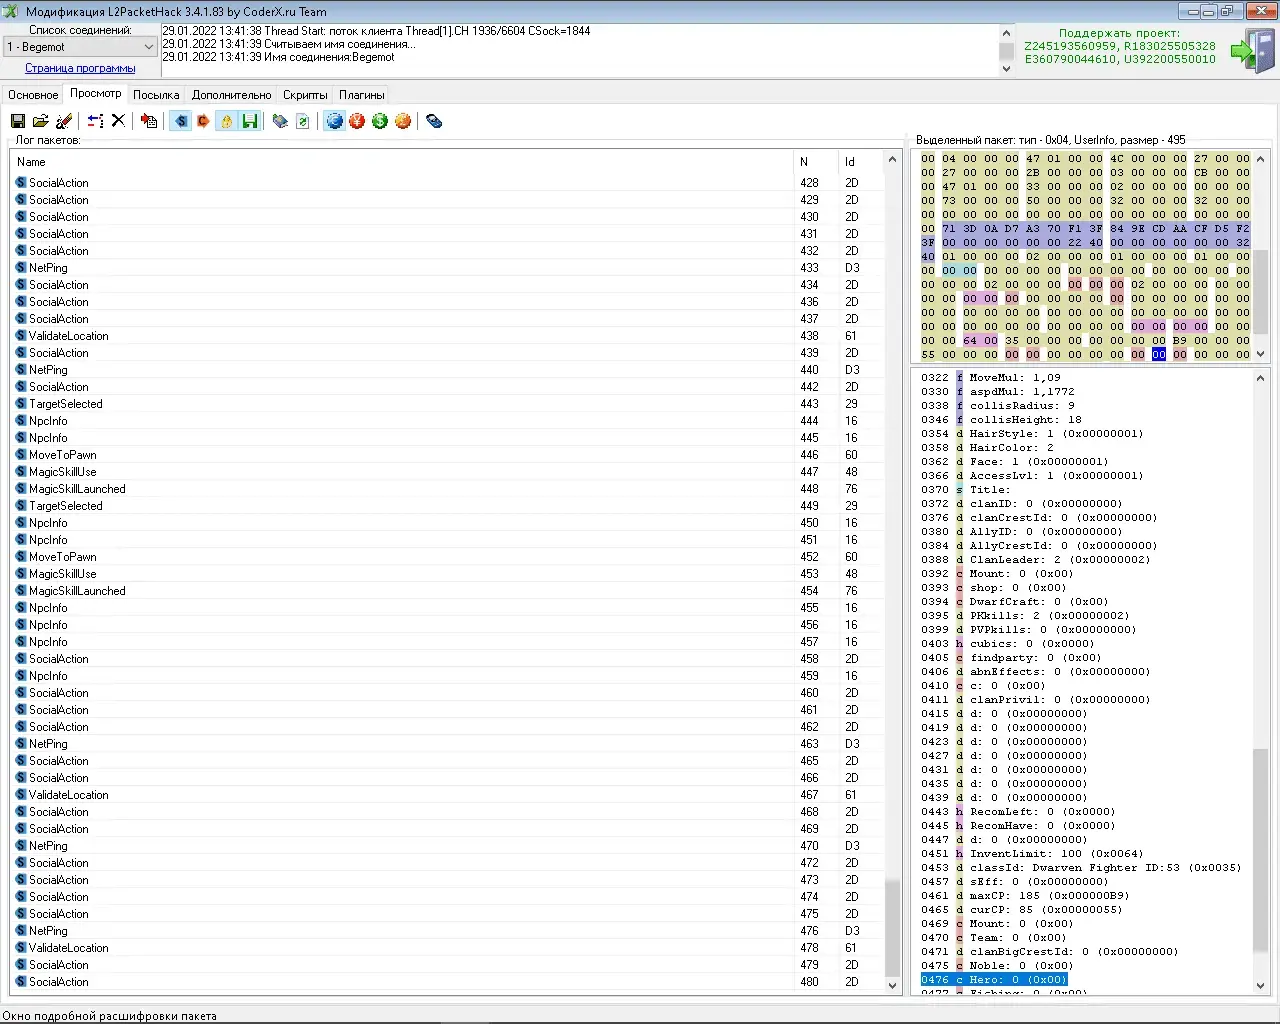
Task: Switch to the Посылка tab
Action: click(x=156, y=95)
